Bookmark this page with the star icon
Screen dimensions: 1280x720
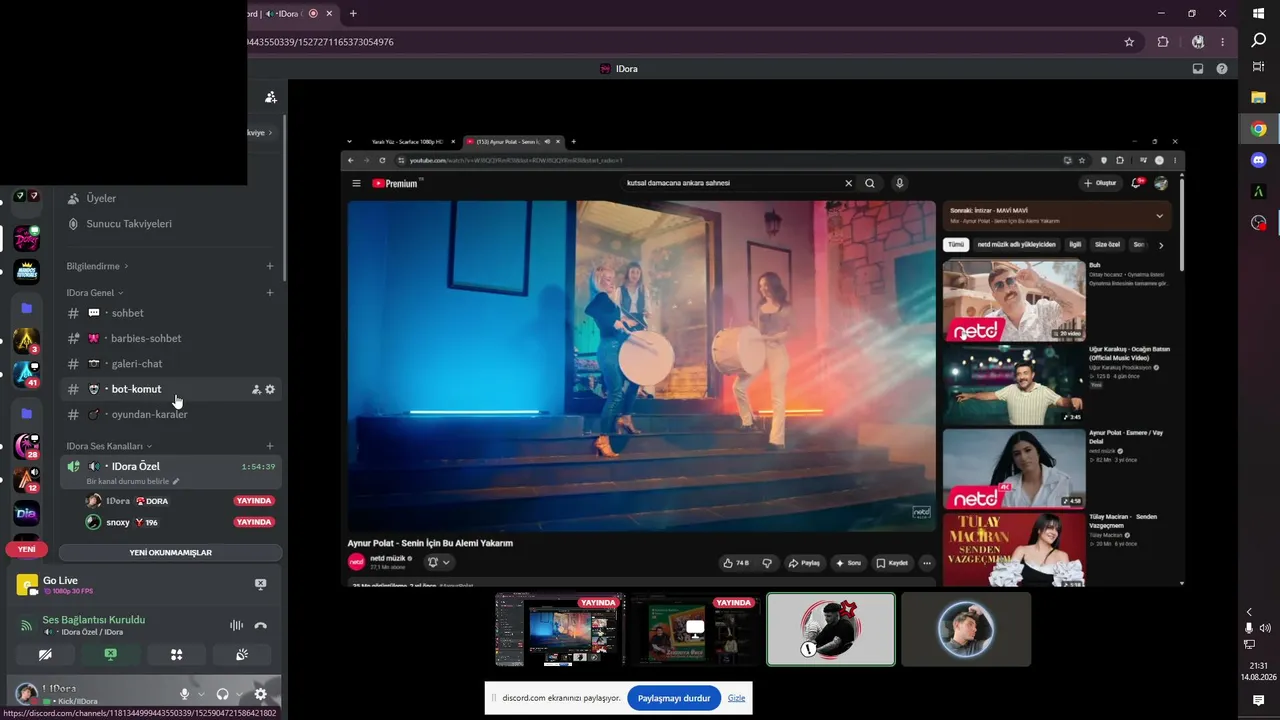tap(1129, 42)
